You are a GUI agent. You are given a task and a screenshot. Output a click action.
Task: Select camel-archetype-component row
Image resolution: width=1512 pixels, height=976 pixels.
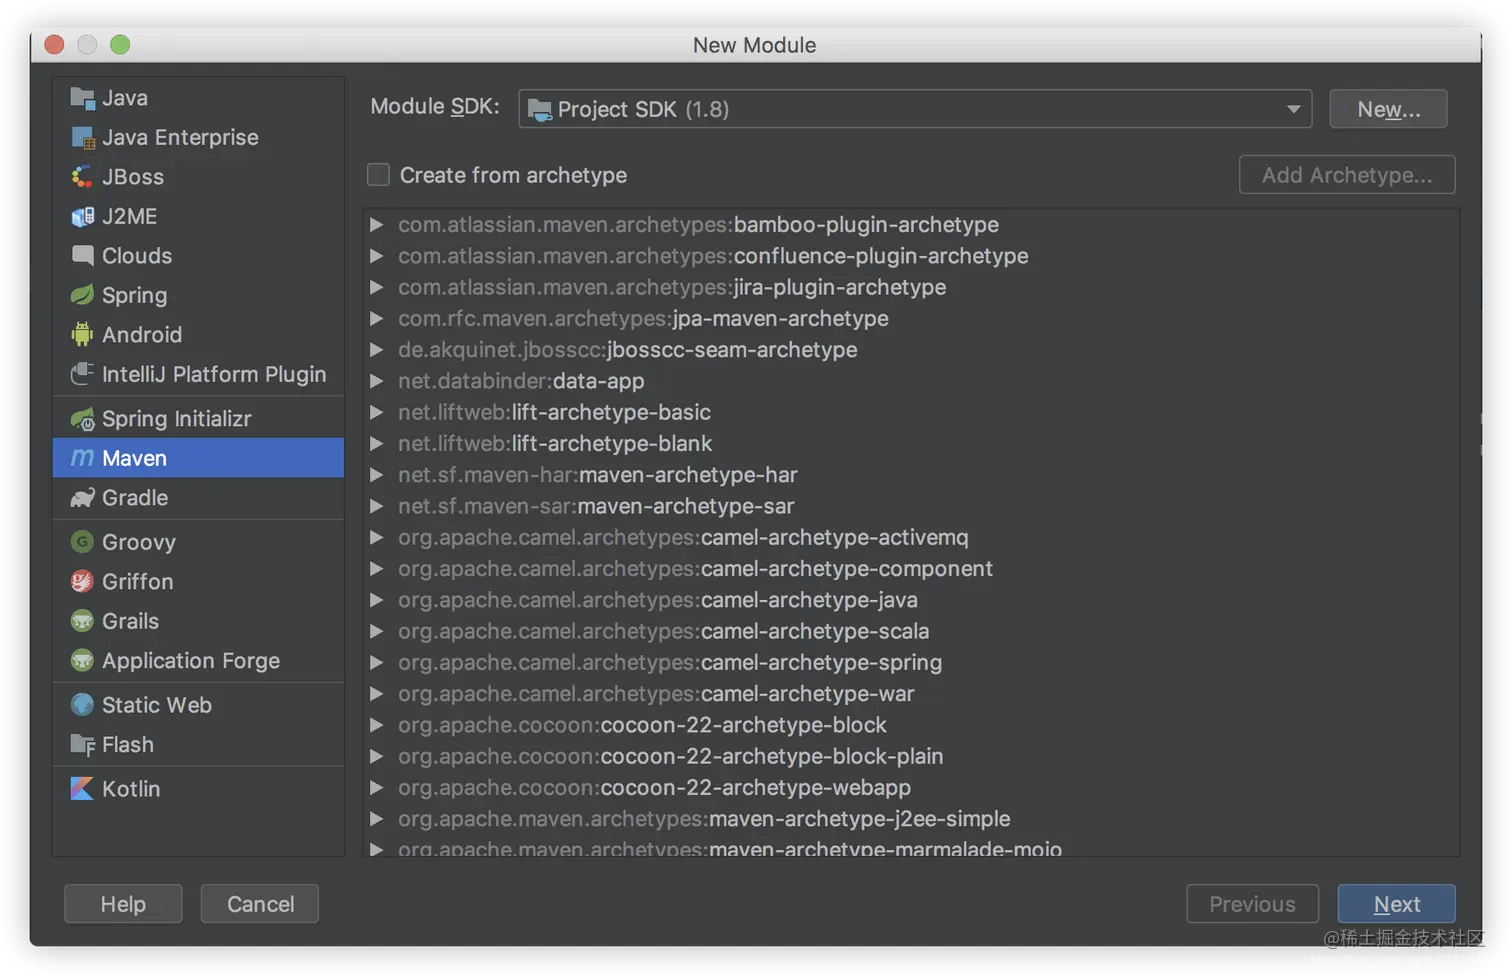[911, 569]
